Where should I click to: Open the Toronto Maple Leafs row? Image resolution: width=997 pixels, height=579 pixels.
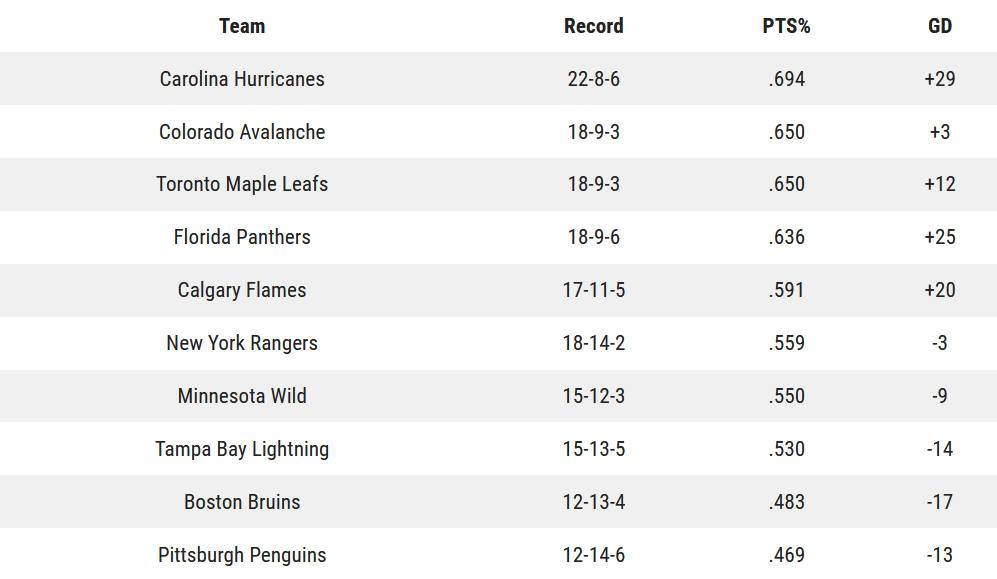[x=498, y=184]
